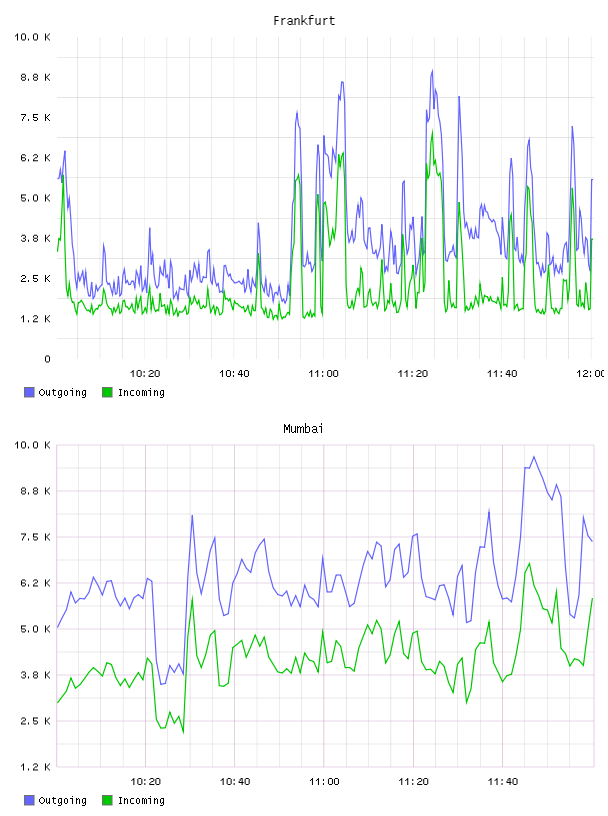This screenshot has width=608, height=816.
Task: Click 11:00 time label on Mumbai axis
Action: [x=324, y=782]
